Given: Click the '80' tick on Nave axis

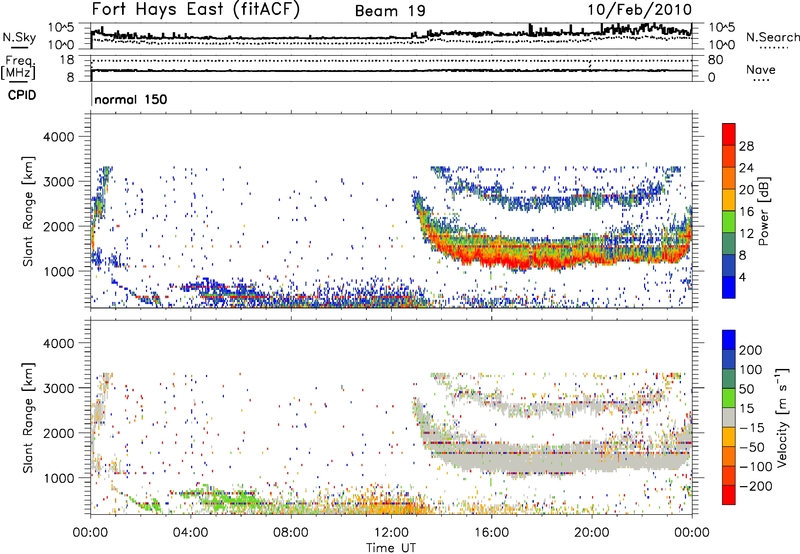Looking at the screenshot, I should (x=715, y=60).
